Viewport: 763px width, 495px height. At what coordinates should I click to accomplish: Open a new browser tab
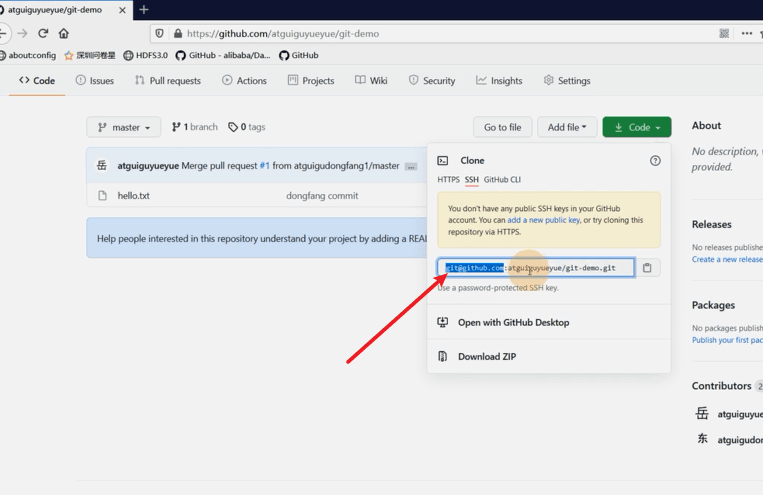144,10
